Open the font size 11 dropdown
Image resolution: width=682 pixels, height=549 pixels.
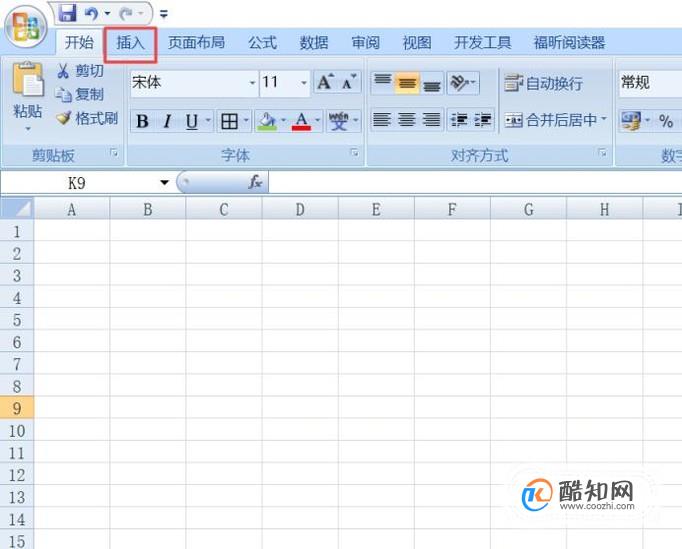(304, 83)
